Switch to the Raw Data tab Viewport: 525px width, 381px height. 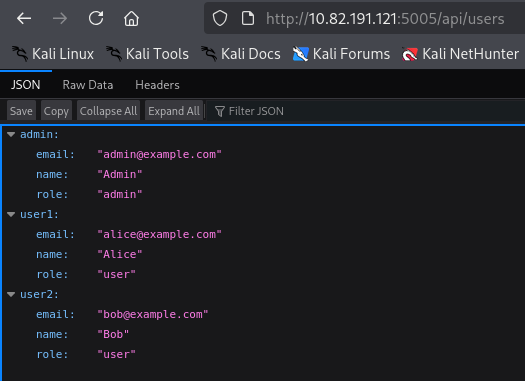pos(88,85)
